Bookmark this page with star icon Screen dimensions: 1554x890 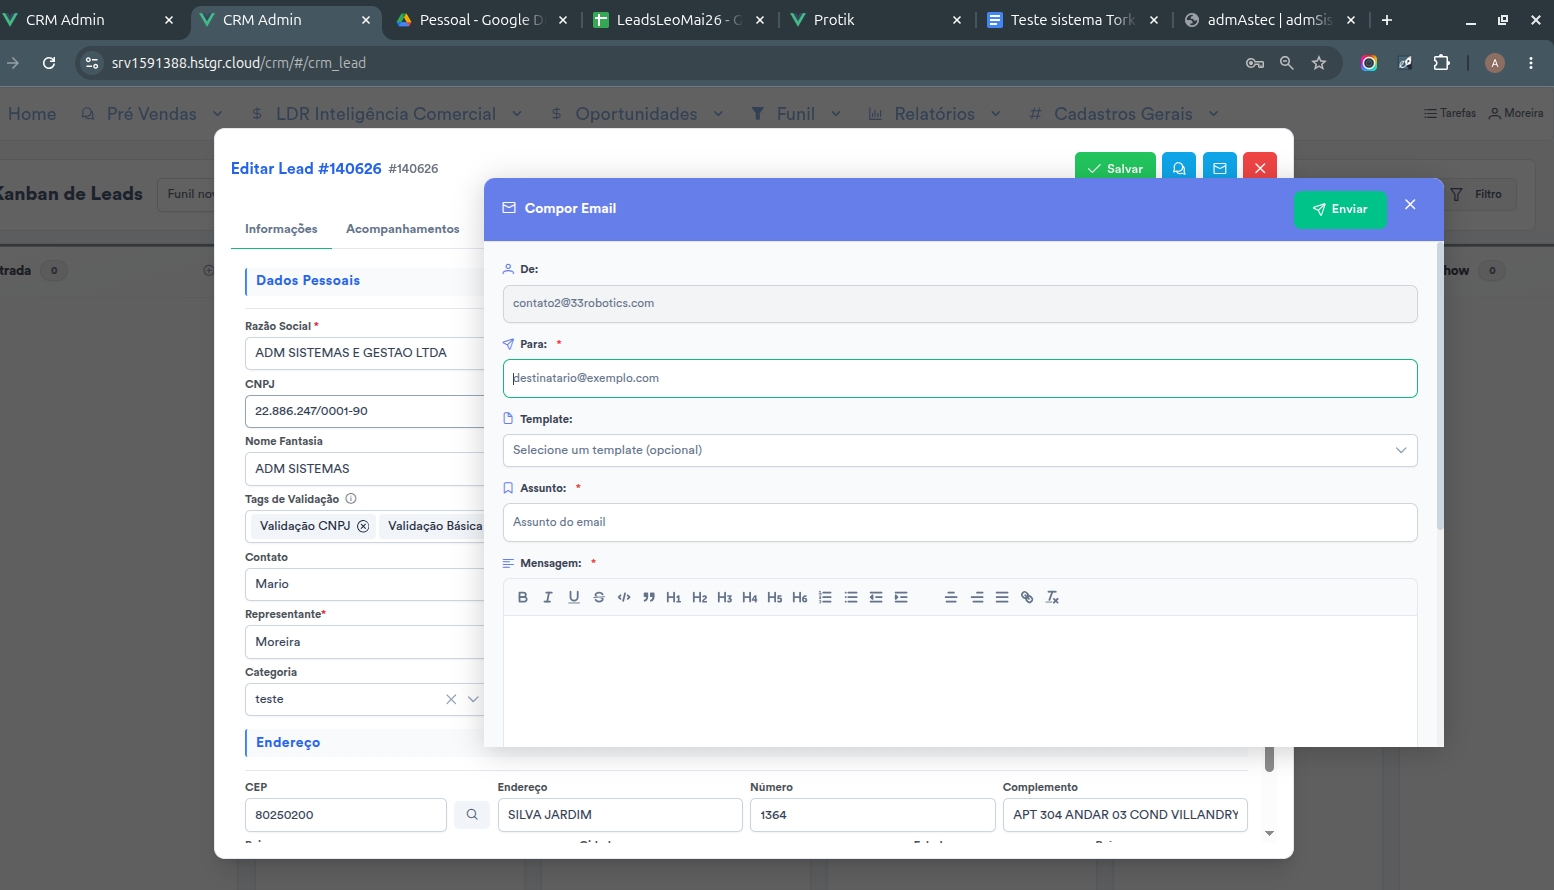click(x=1319, y=63)
